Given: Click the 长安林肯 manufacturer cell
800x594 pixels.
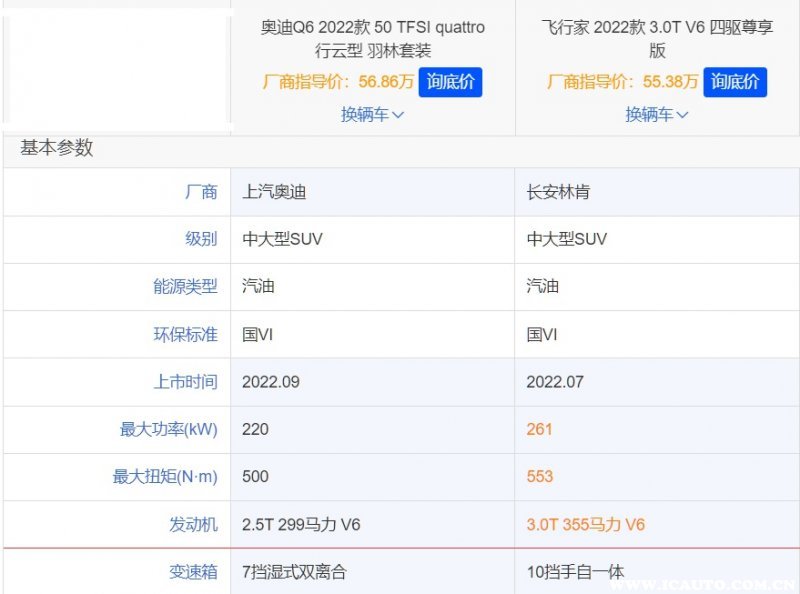Looking at the screenshot, I should [558, 192].
